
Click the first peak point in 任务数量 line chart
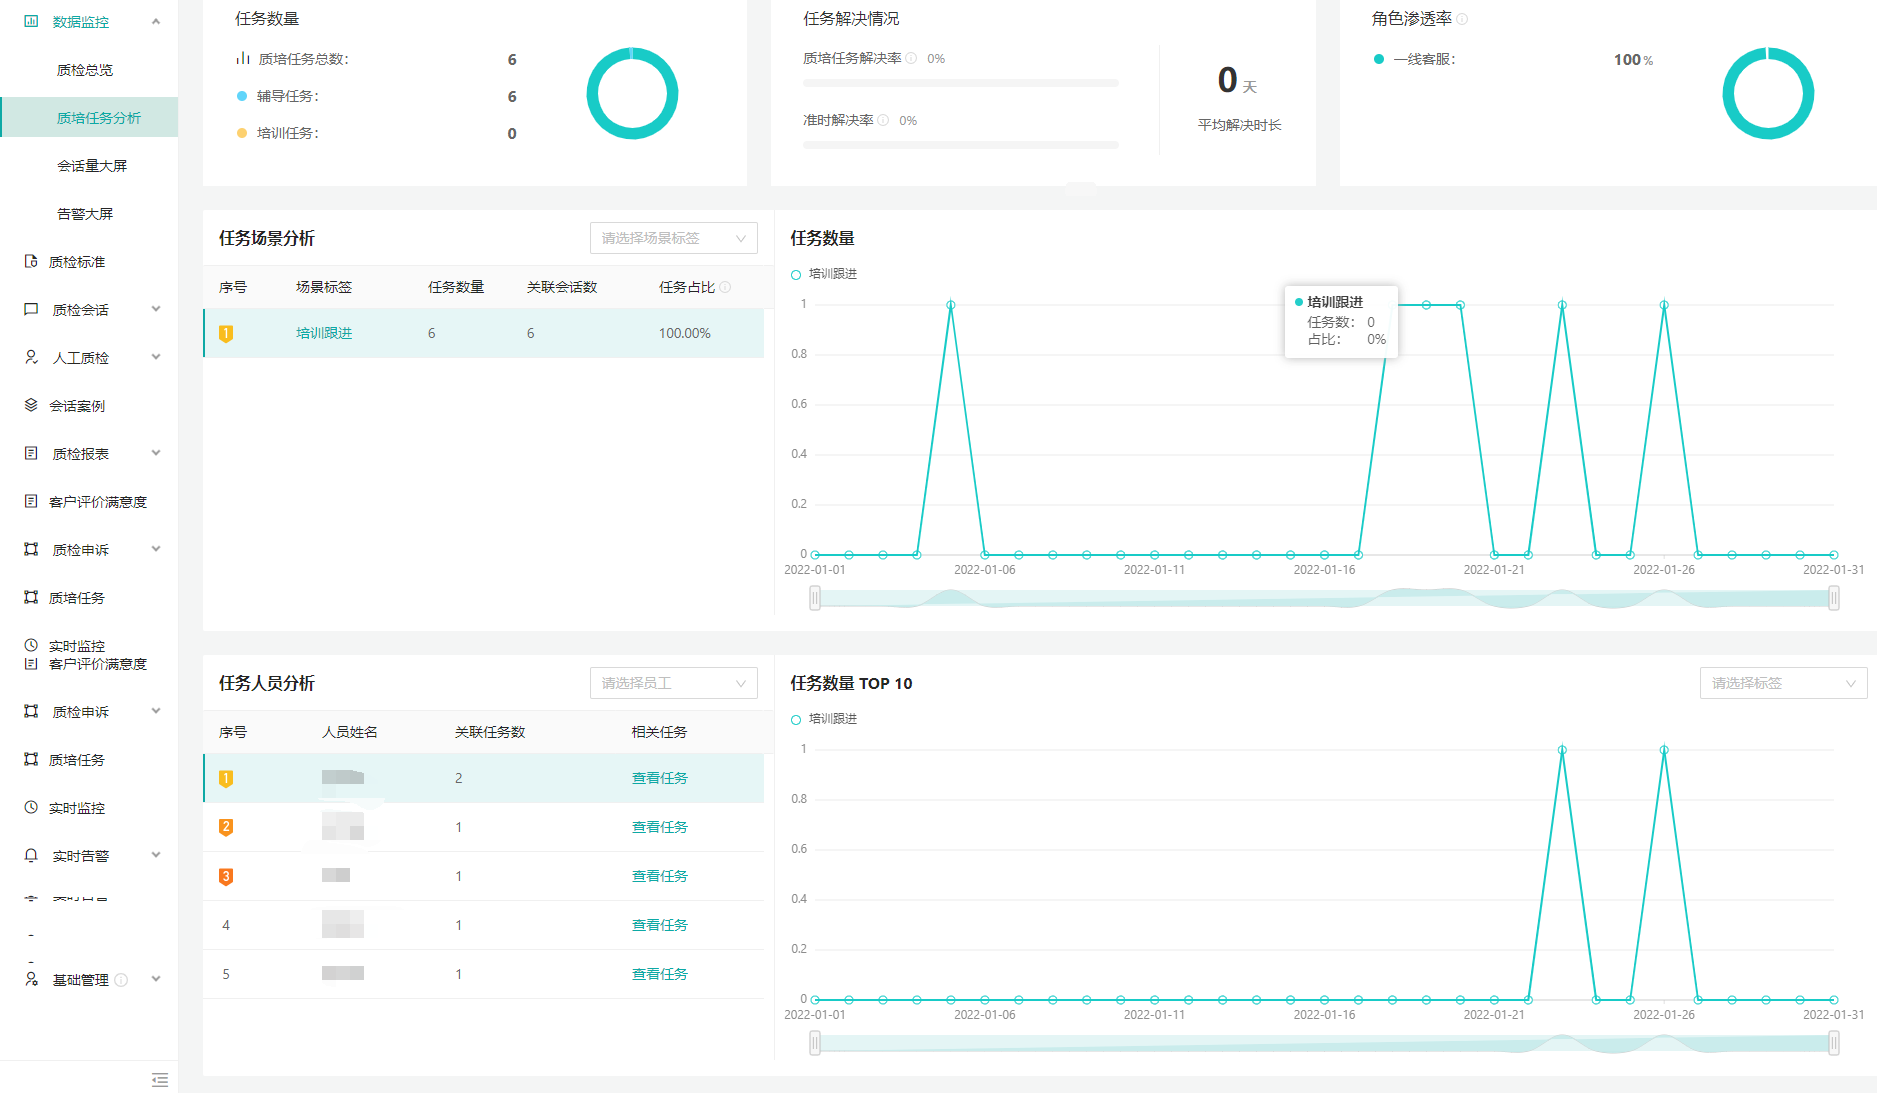(951, 305)
